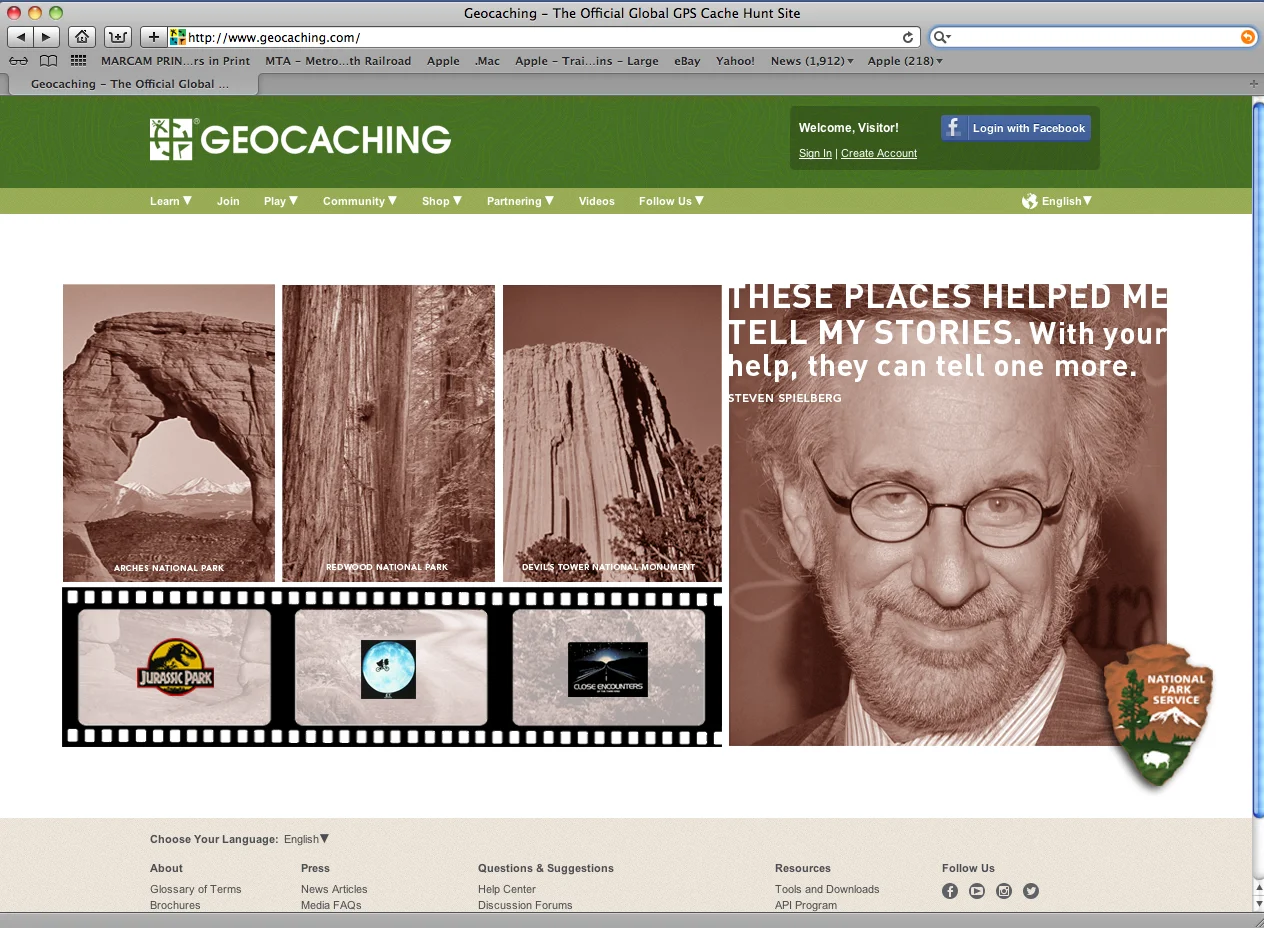Open the Apple (218) bookmarks dropdown
Viewport: 1264px width, 928px height.
pyautogui.click(x=905, y=61)
